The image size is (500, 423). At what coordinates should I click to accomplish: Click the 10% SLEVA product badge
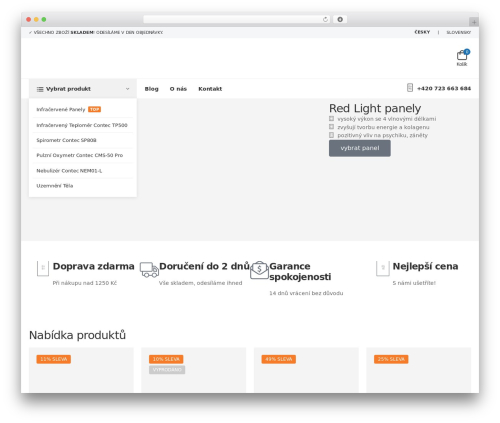[x=166, y=359]
